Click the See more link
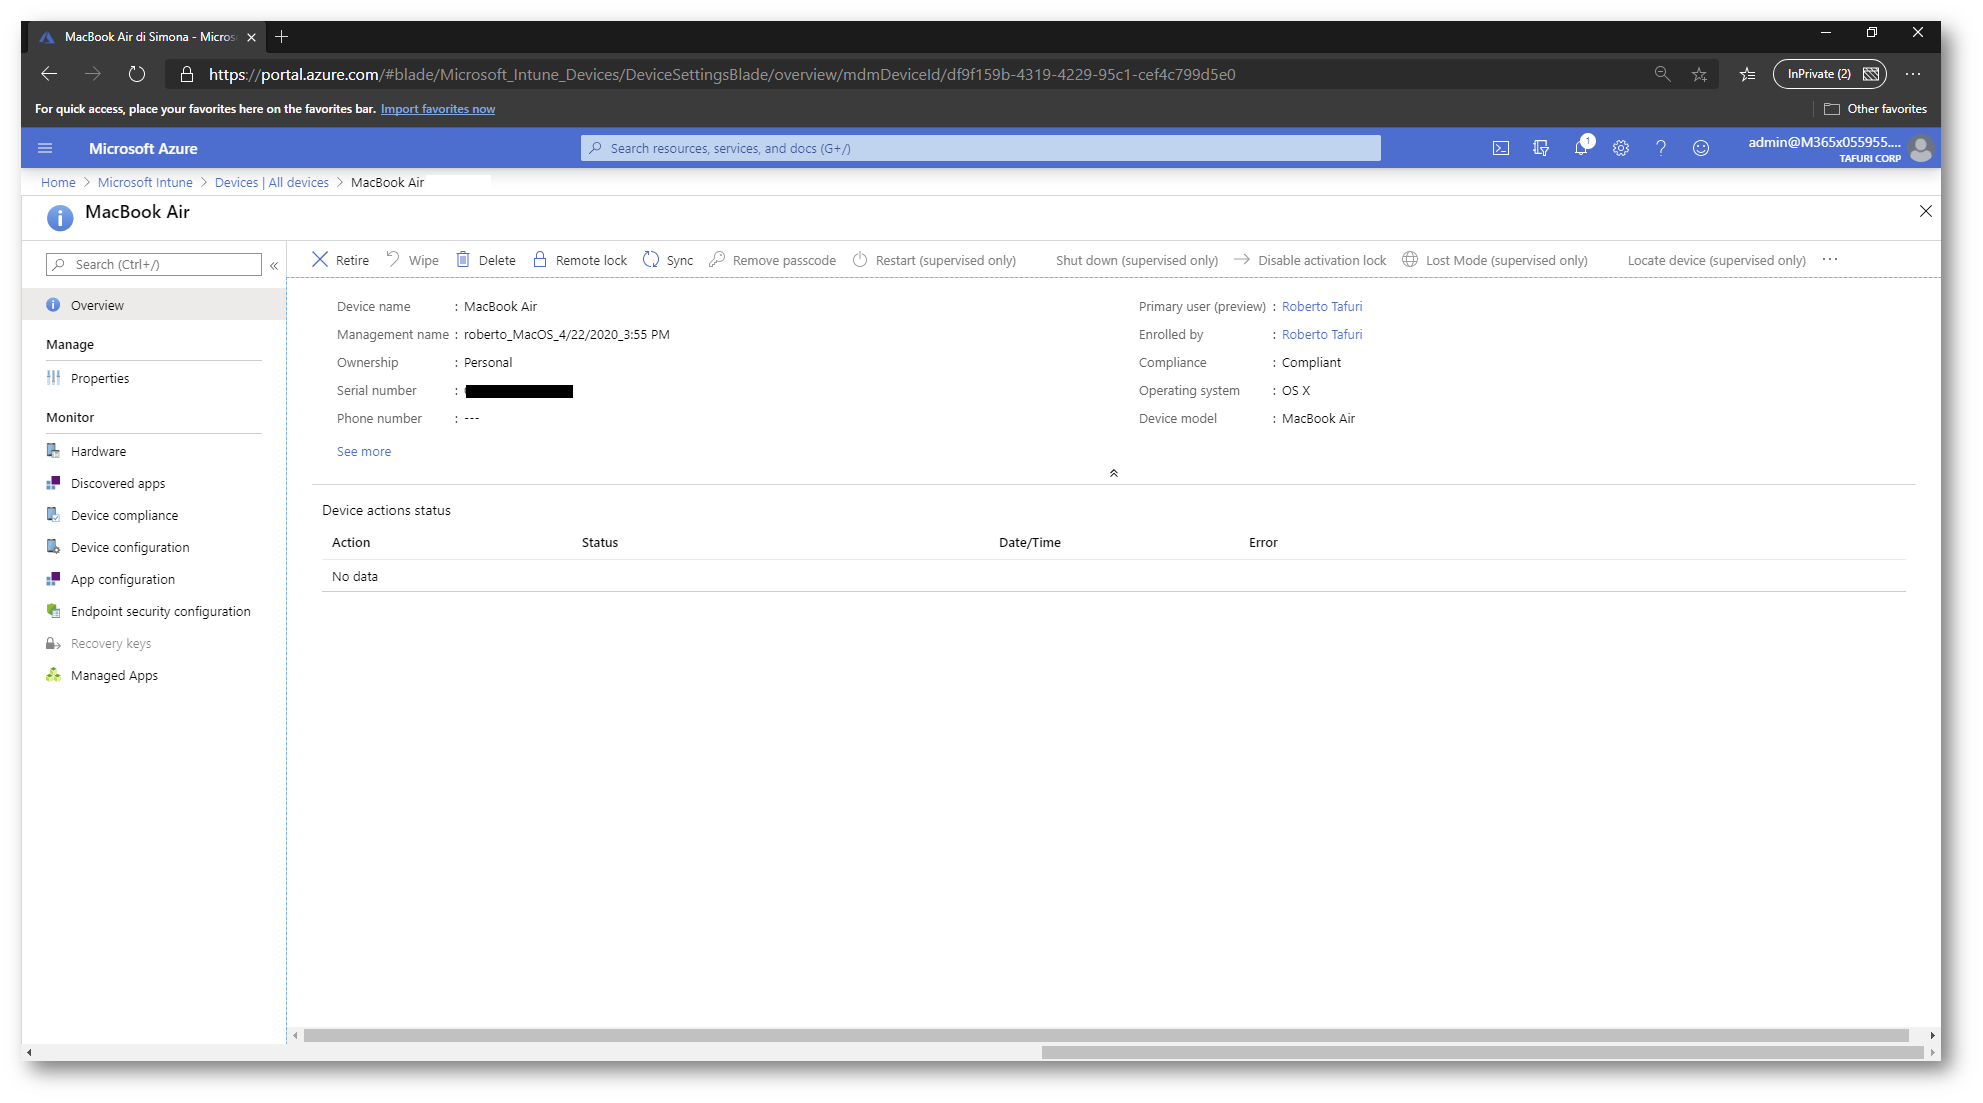This screenshot has width=1983, height=1103. tap(364, 451)
